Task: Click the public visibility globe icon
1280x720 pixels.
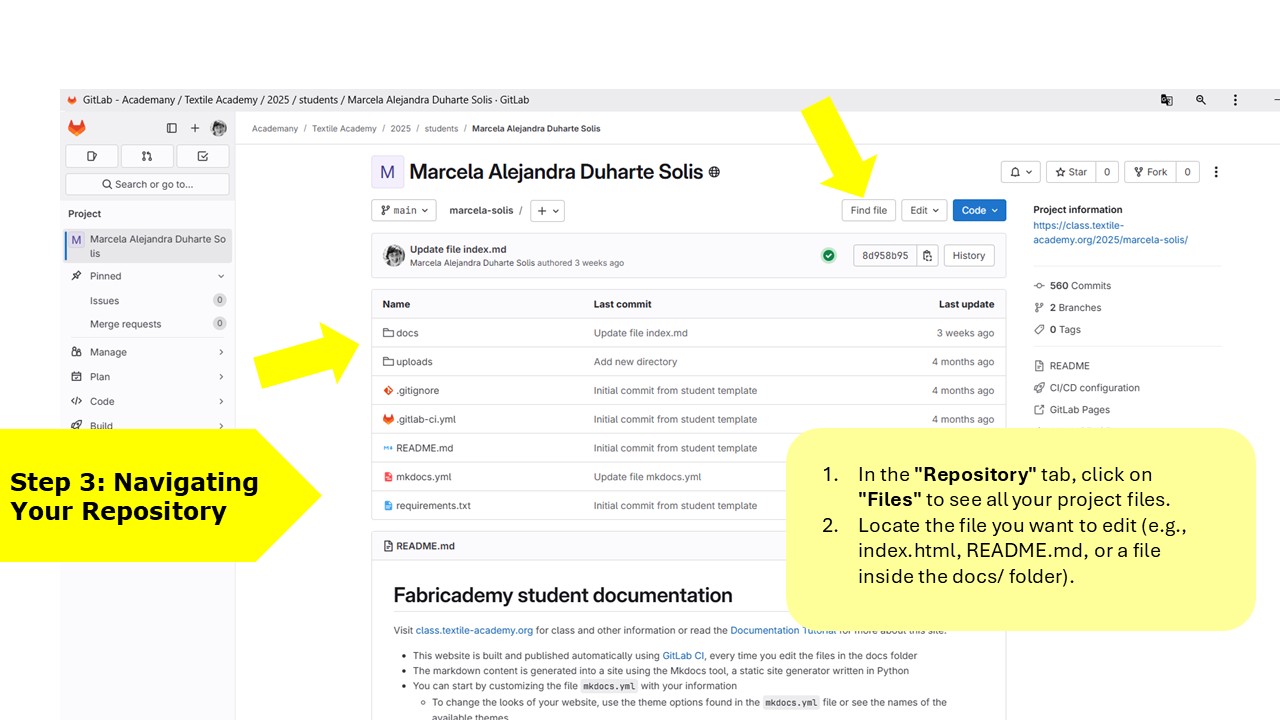Action: pyautogui.click(x=714, y=172)
